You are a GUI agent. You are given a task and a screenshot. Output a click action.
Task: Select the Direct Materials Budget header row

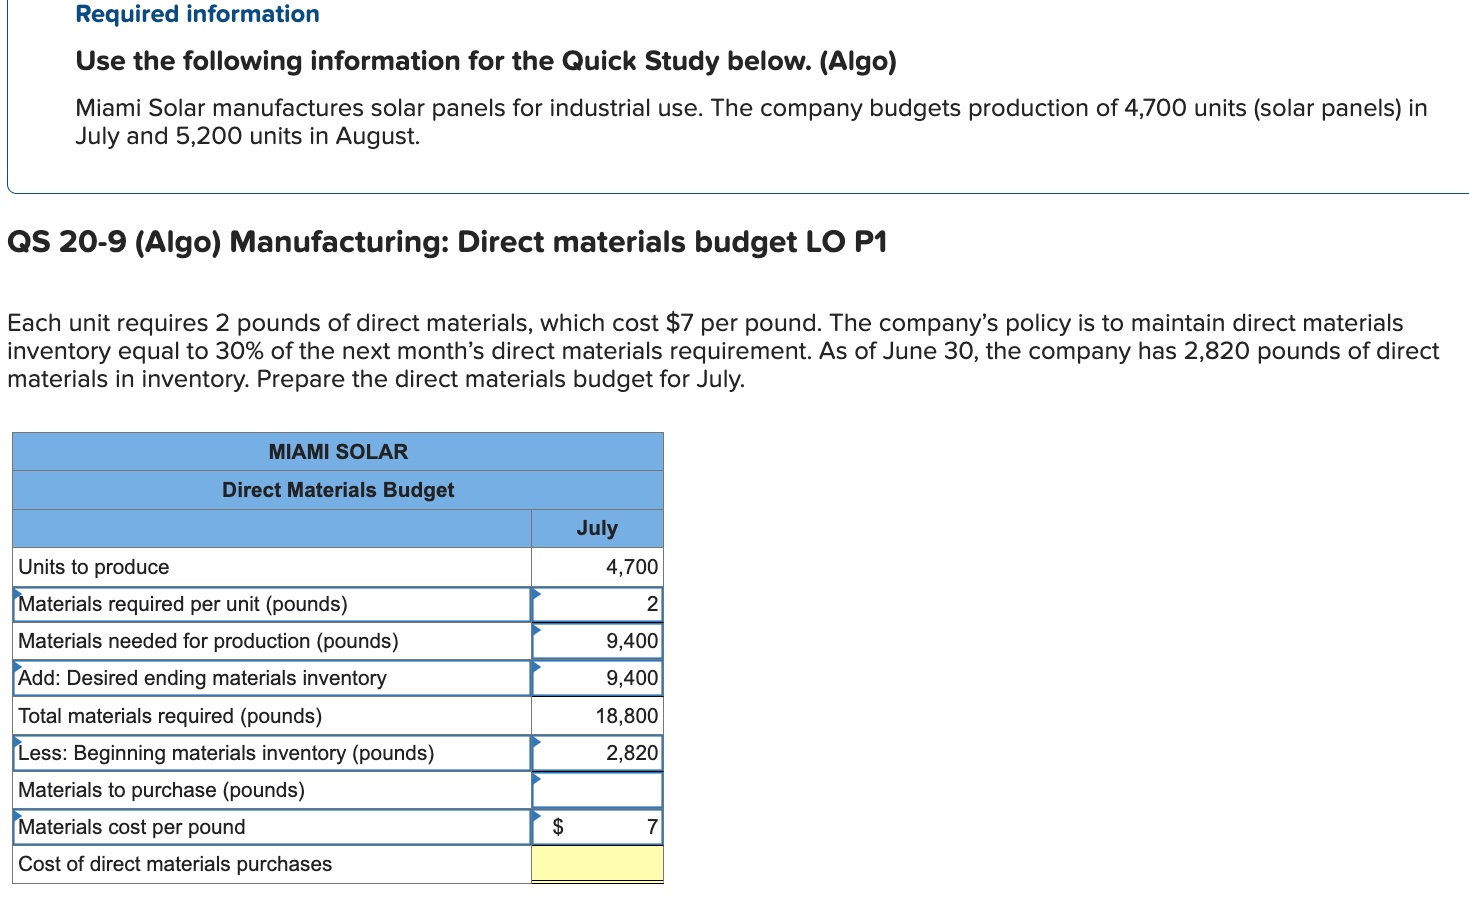tap(337, 490)
